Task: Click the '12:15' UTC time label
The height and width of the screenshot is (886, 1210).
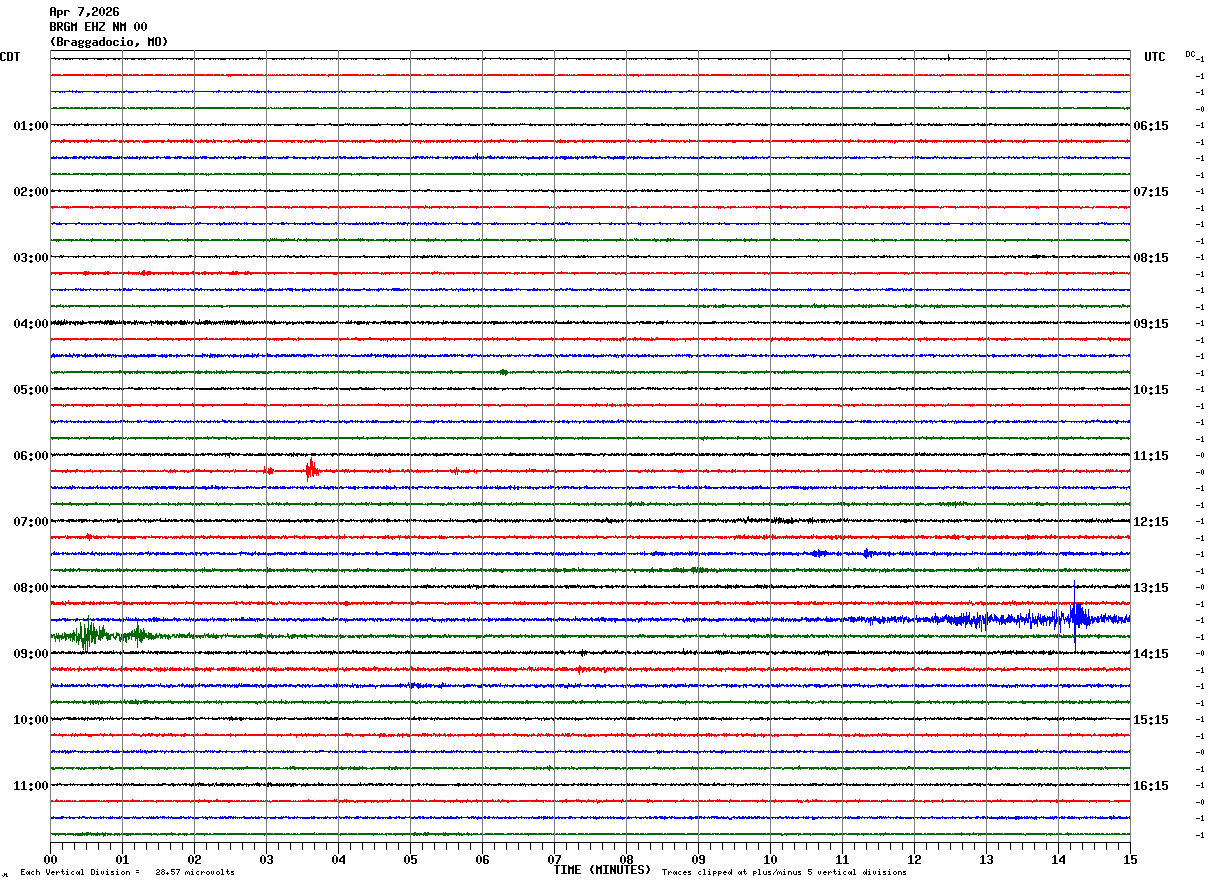Action: coord(1151,522)
